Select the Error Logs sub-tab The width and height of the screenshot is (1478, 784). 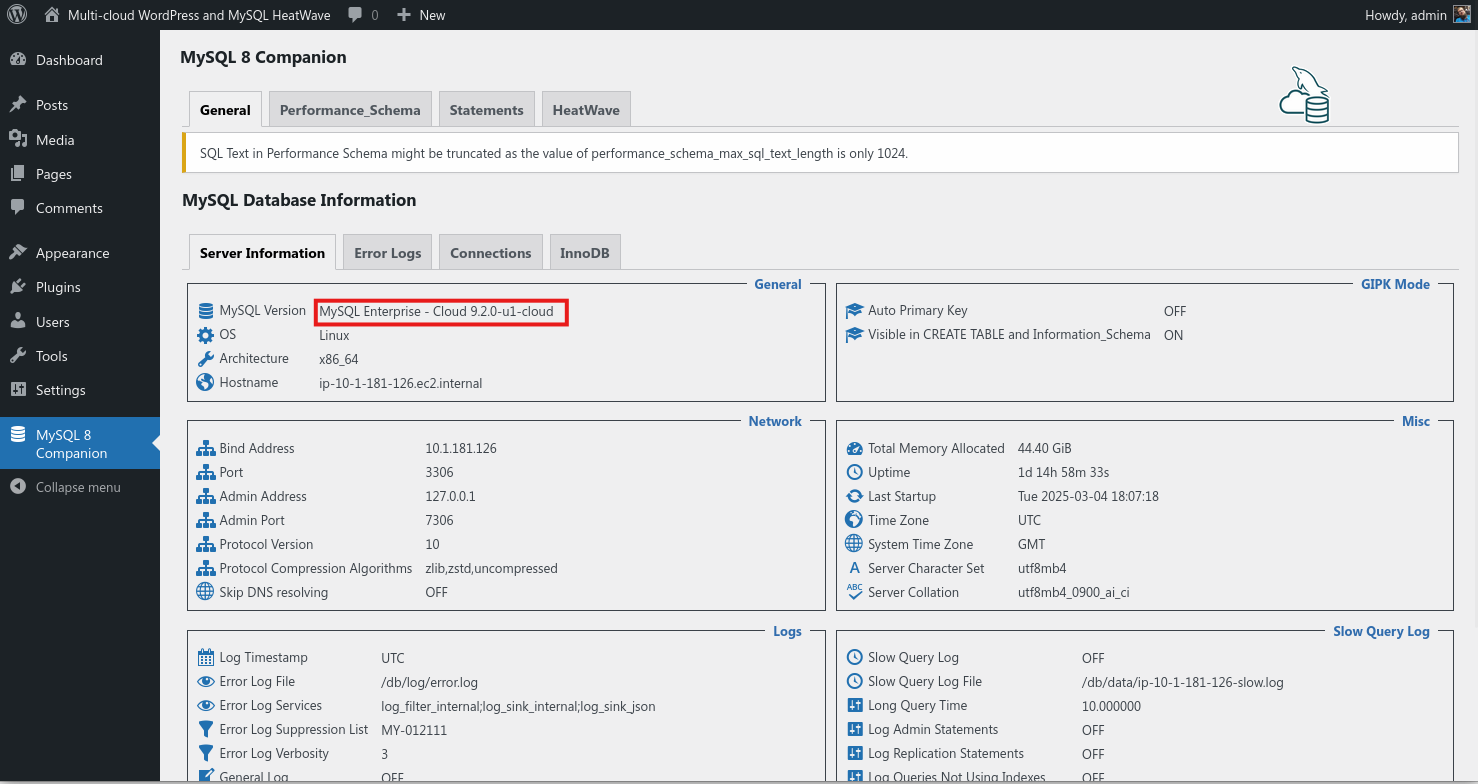click(388, 253)
